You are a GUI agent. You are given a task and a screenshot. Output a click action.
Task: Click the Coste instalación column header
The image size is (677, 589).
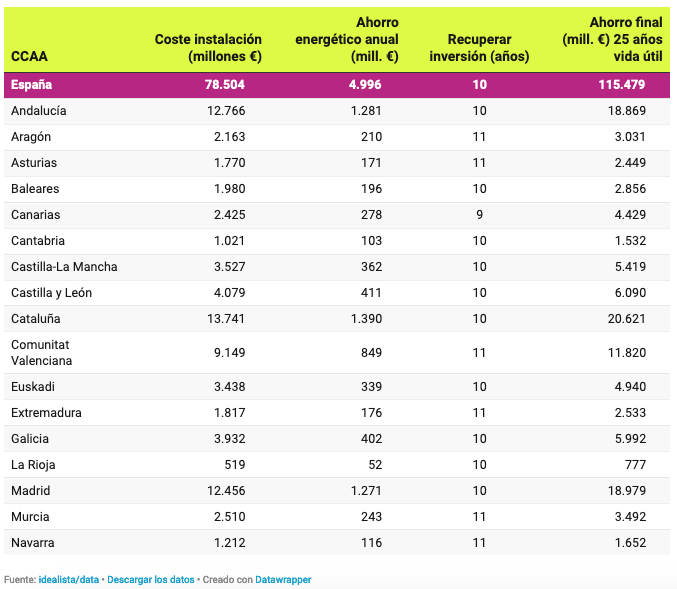point(208,48)
